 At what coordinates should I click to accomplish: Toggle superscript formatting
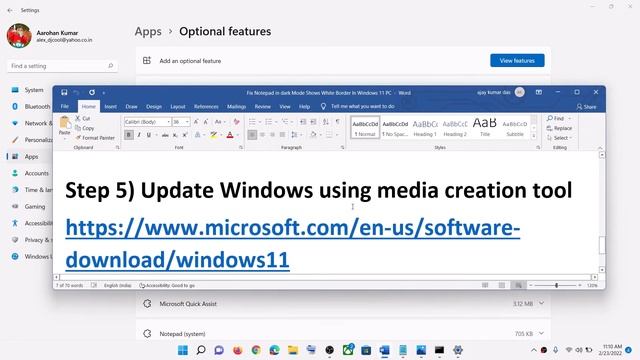click(185, 135)
